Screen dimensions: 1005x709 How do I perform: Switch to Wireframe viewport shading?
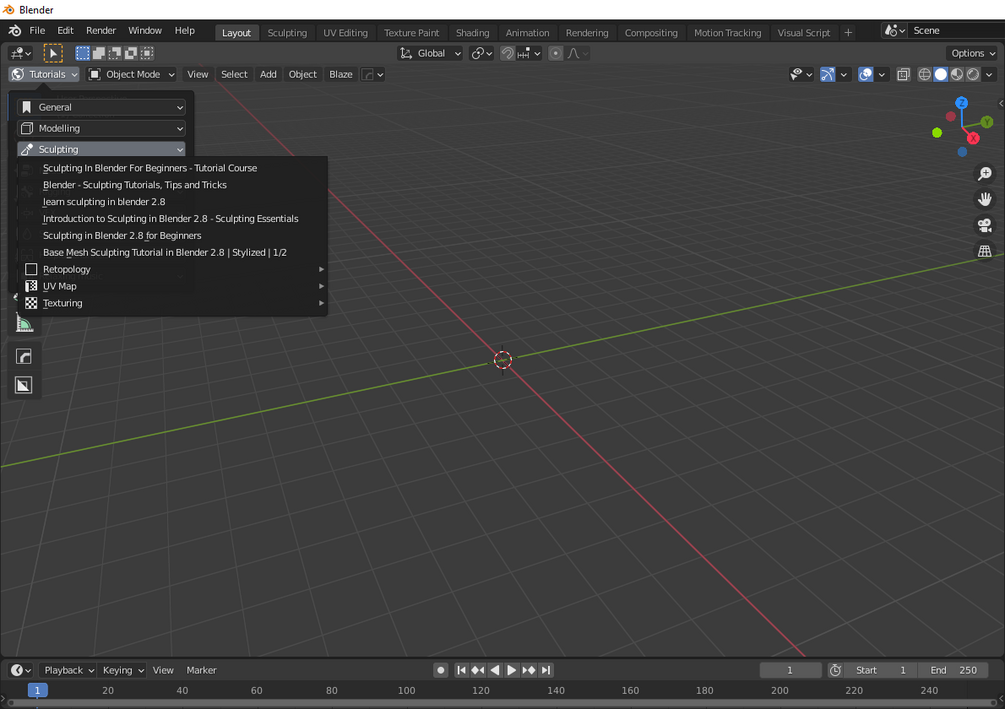click(924, 74)
